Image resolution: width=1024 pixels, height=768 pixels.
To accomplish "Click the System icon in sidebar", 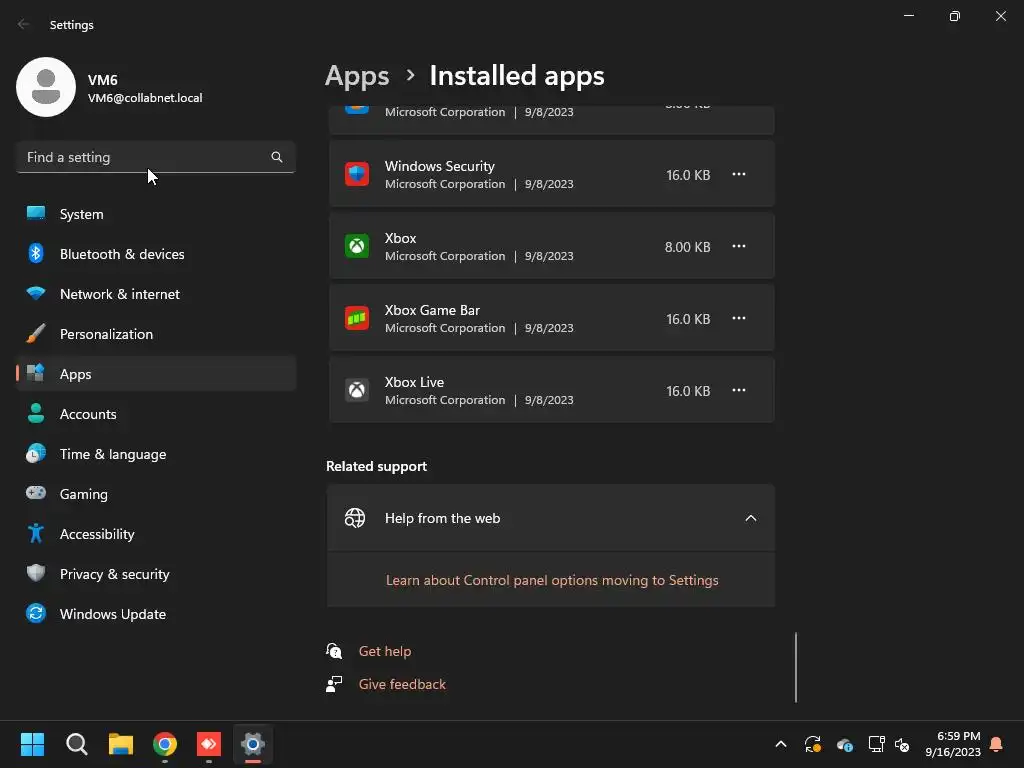I will click(36, 213).
